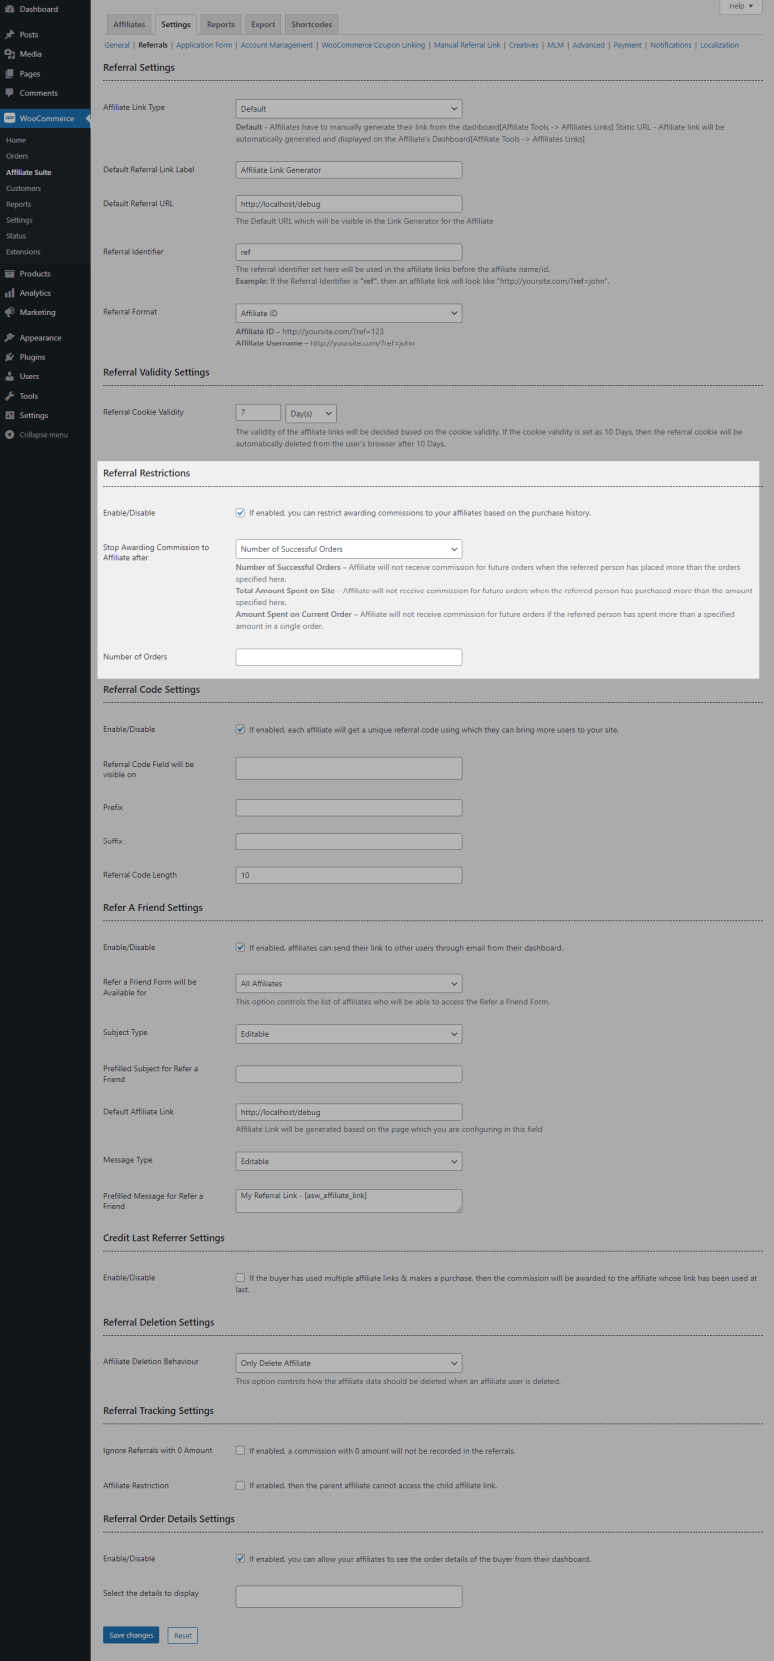Open the cookie validity Day(s) dropdown

[311, 413]
